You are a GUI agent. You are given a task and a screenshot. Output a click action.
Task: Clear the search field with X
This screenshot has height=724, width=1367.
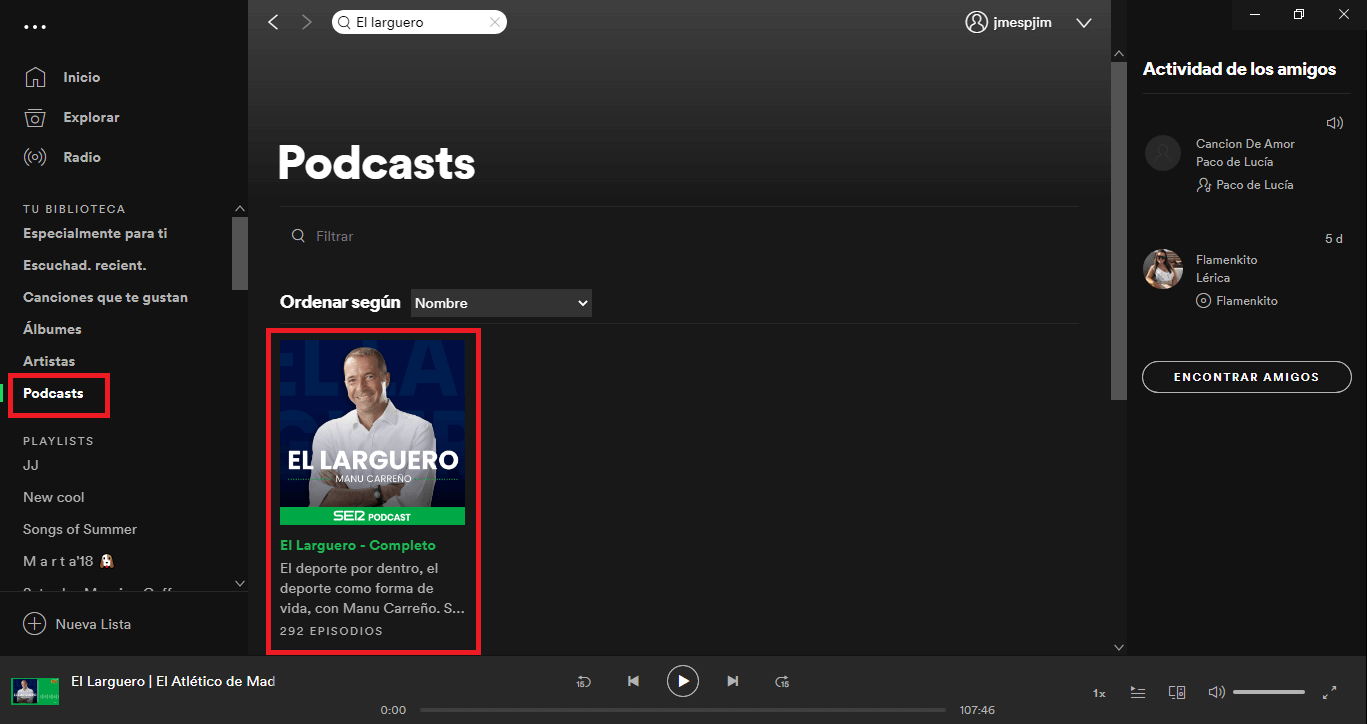[x=494, y=22]
